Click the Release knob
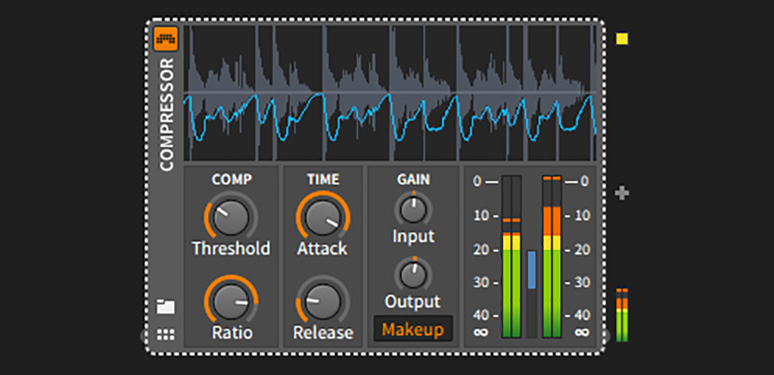The width and height of the screenshot is (774, 375). click(x=323, y=301)
